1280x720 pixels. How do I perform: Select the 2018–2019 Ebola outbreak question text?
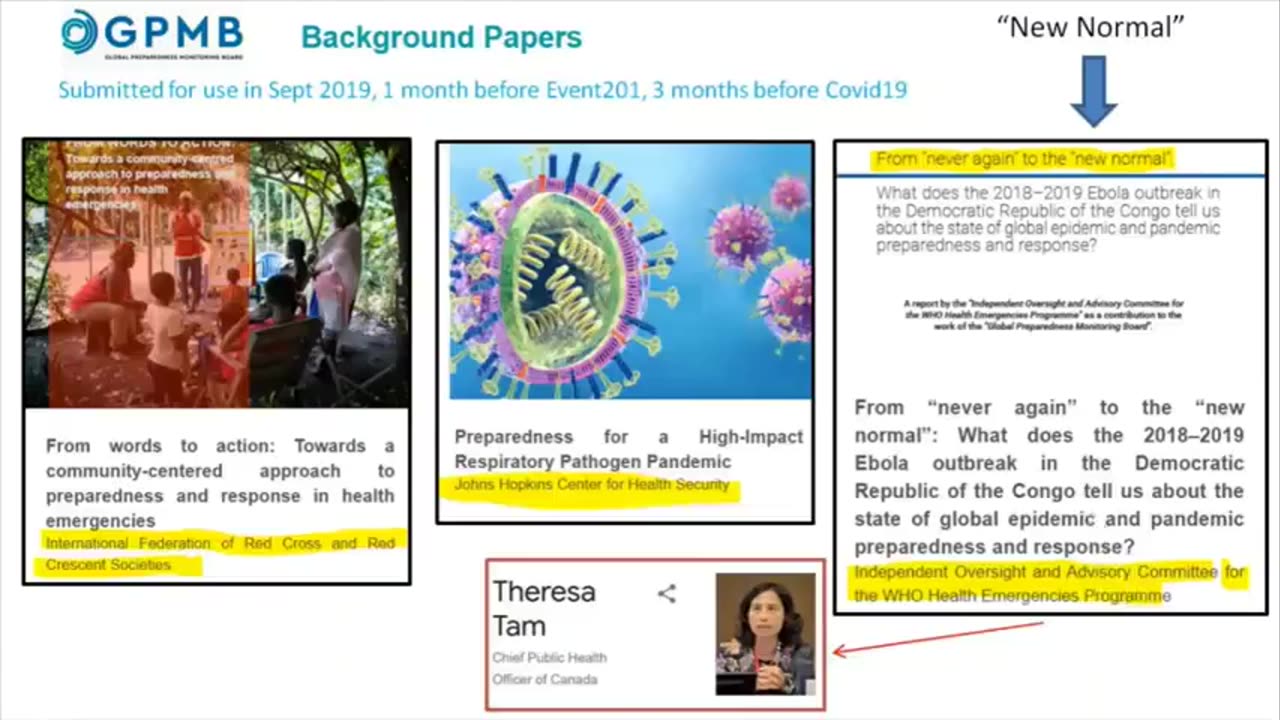1048,219
